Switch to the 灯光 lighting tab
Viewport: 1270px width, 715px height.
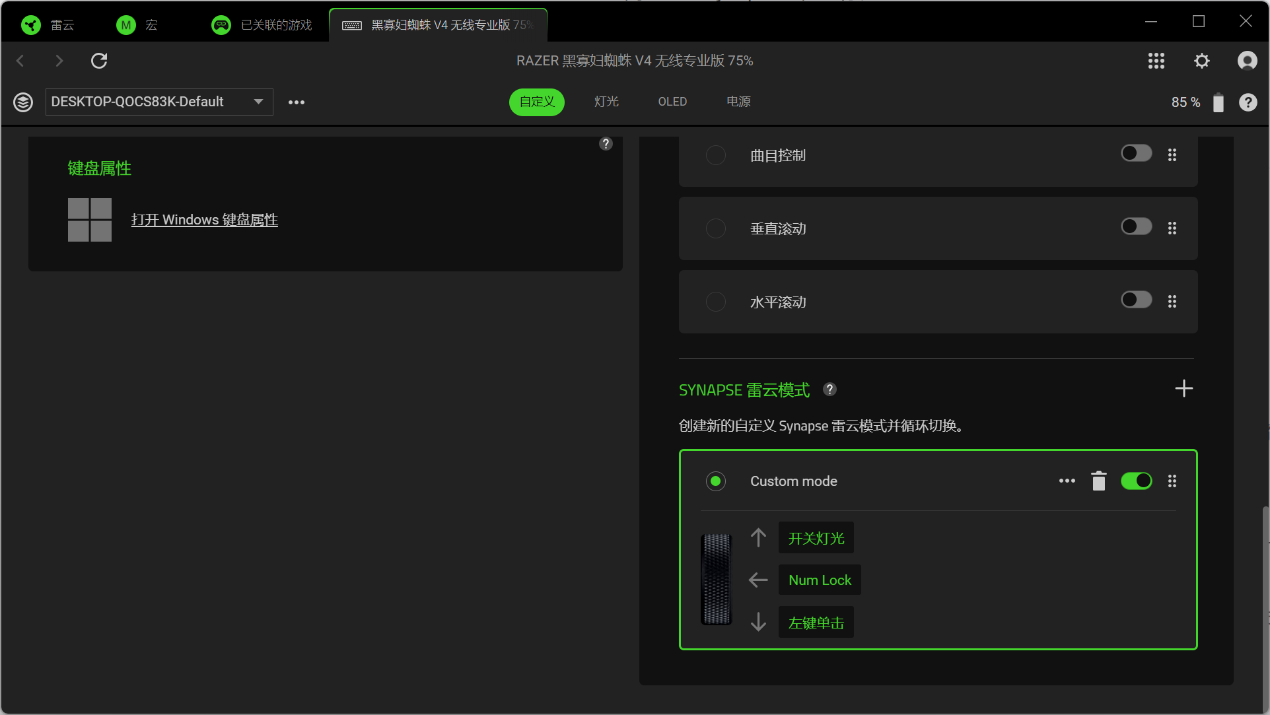point(606,102)
